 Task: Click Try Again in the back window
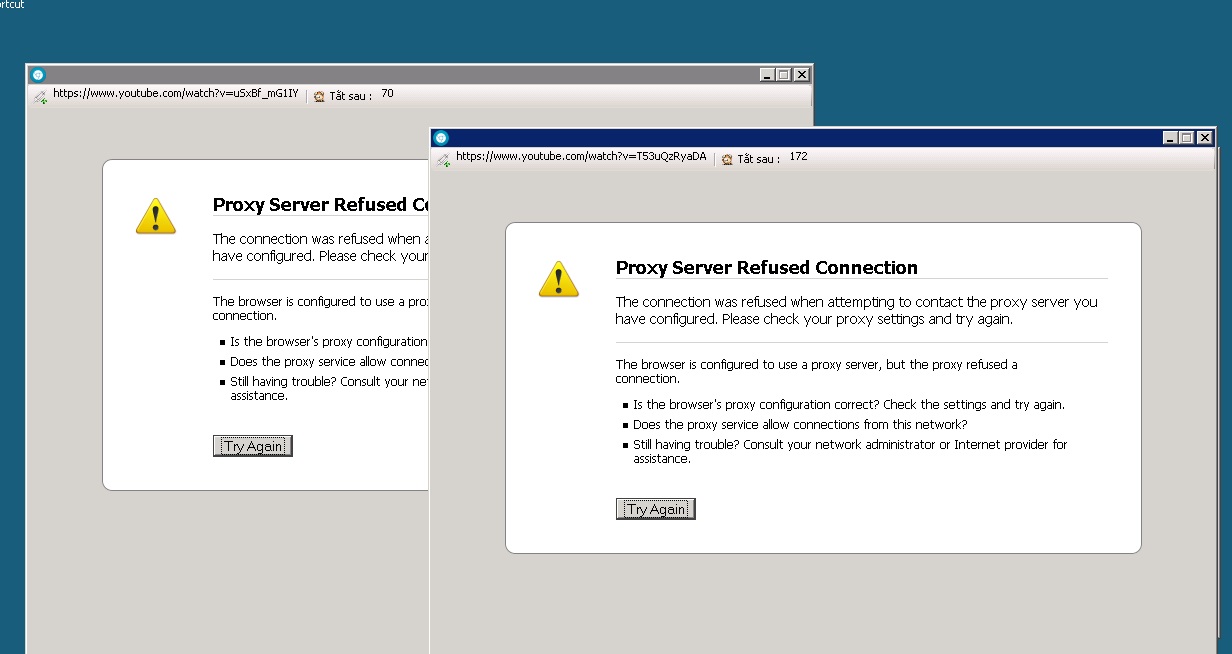252,446
